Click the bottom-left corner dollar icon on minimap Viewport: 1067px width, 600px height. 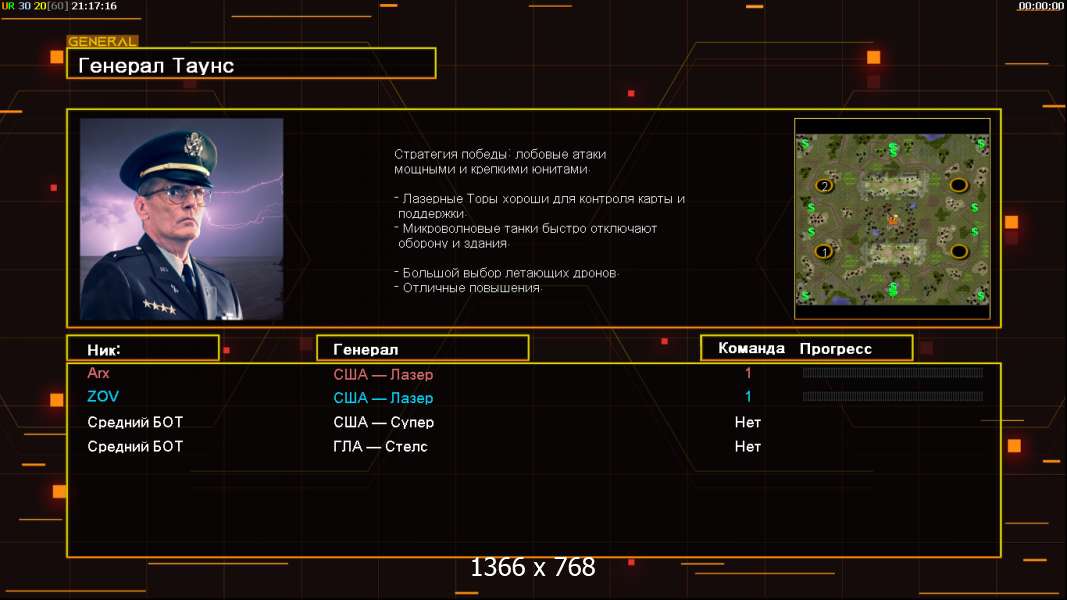pyautogui.click(x=805, y=296)
